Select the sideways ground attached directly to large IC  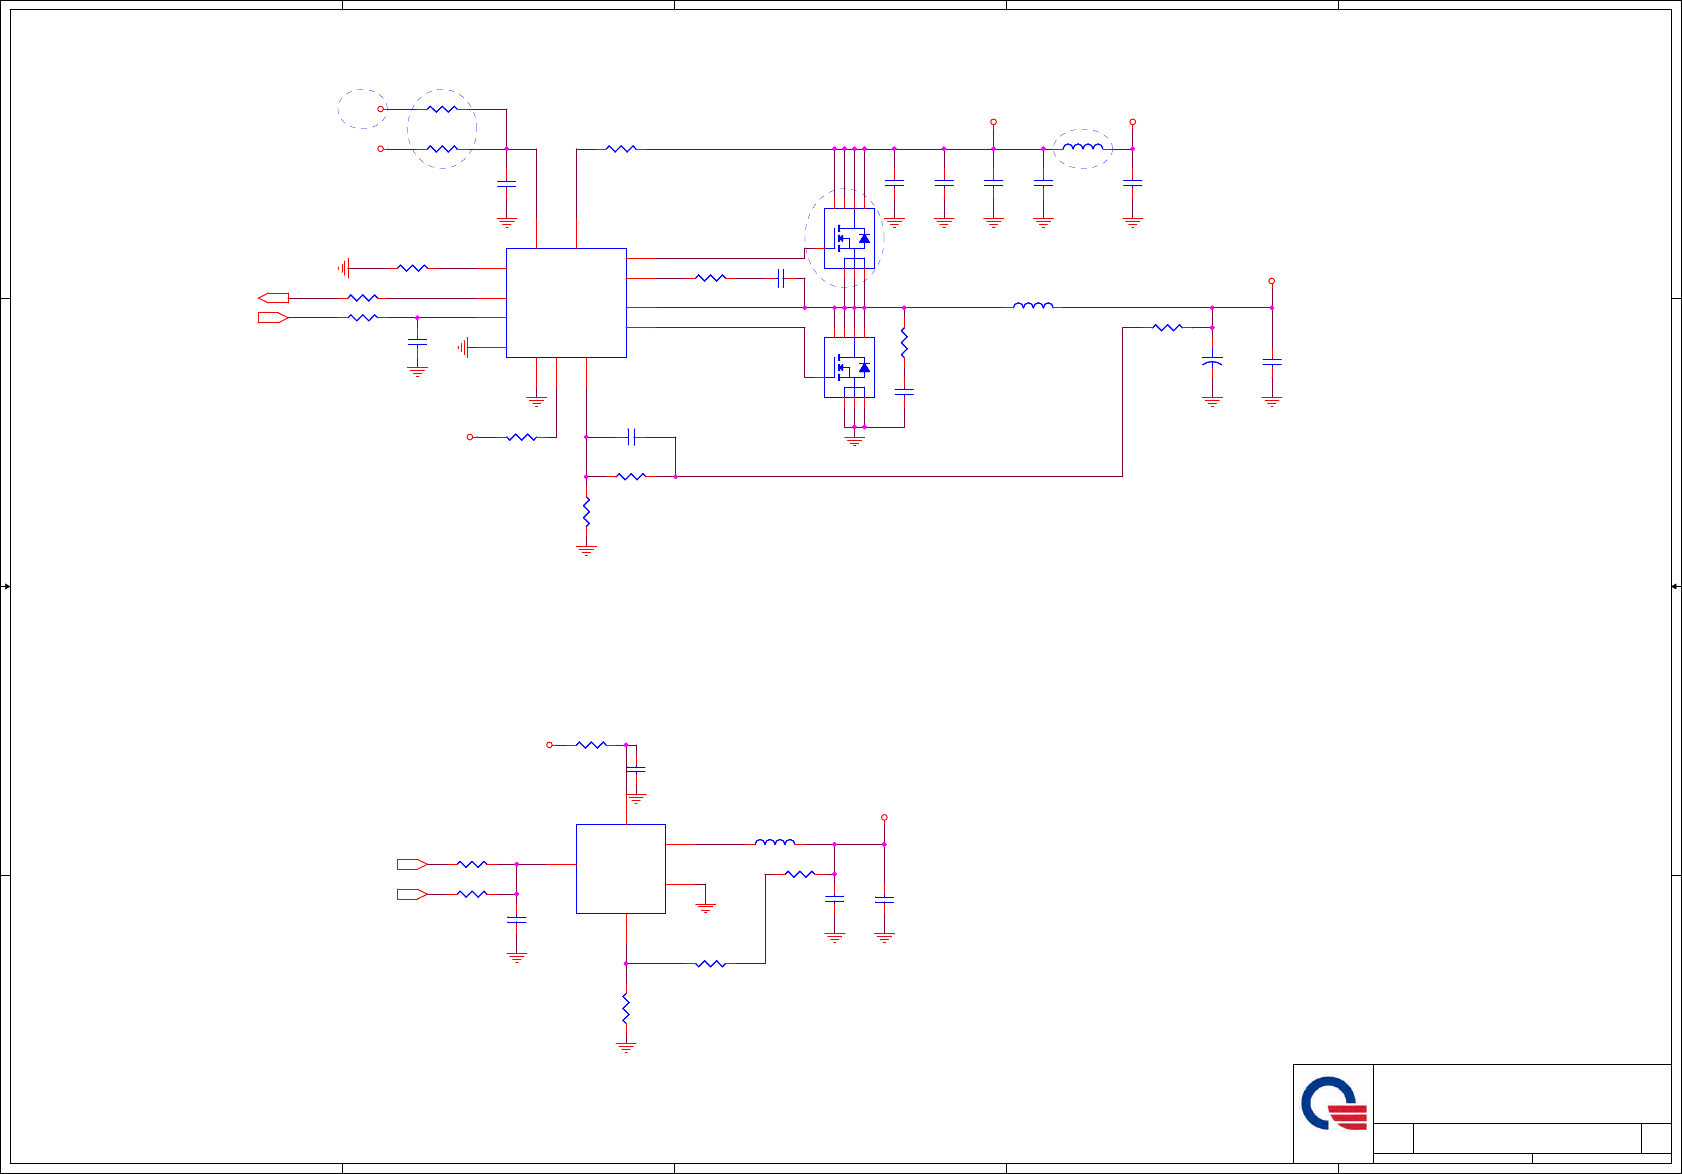[x=463, y=348]
